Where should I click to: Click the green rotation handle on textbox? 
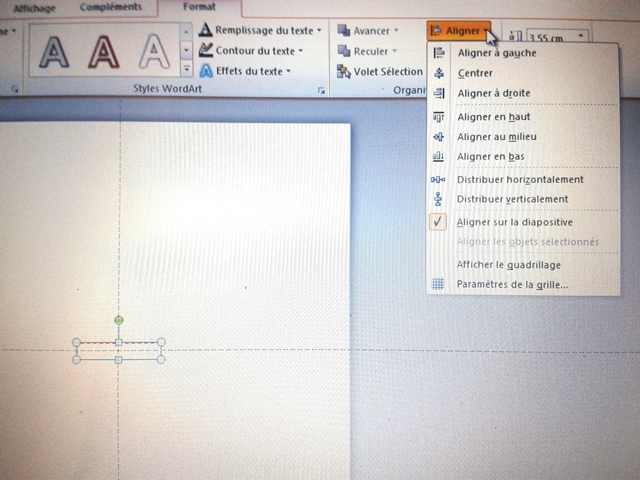pyautogui.click(x=119, y=320)
